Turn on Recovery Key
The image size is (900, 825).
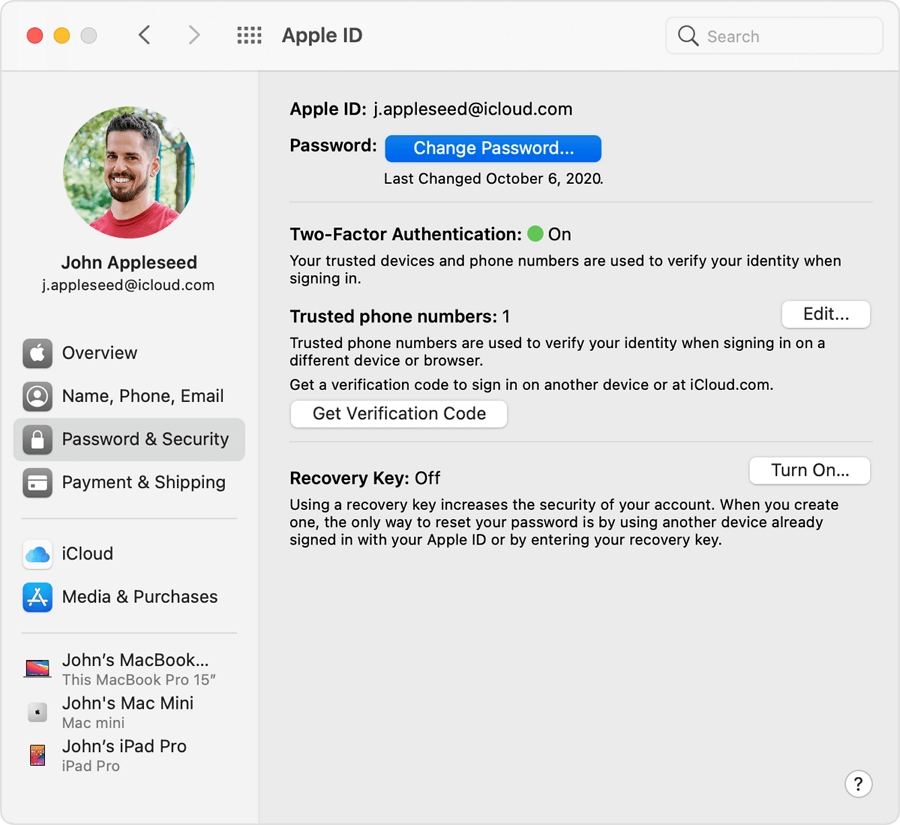tap(810, 470)
